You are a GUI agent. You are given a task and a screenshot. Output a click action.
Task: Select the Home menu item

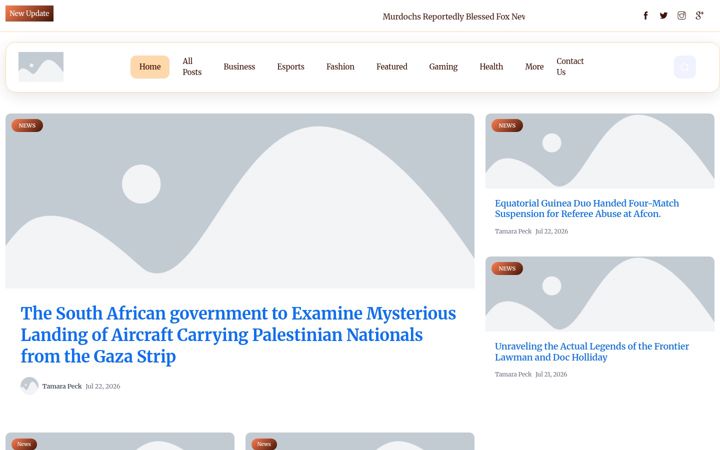[150, 67]
